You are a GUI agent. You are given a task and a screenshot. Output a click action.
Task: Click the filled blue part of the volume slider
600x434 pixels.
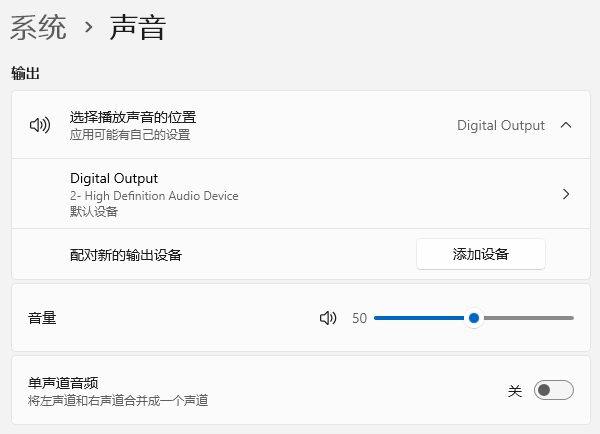420,318
